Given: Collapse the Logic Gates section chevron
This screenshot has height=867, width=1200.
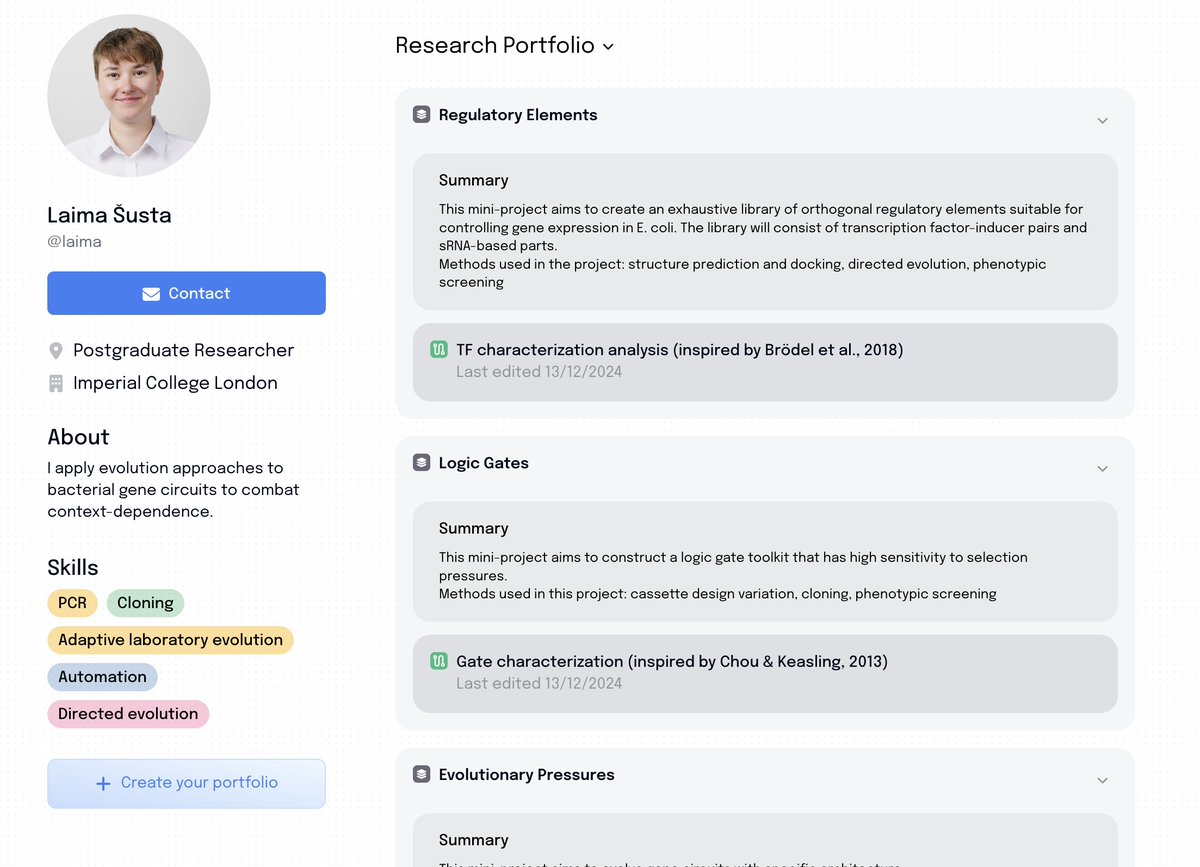Looking at the screenshot, I should (x=1102, y=468).
